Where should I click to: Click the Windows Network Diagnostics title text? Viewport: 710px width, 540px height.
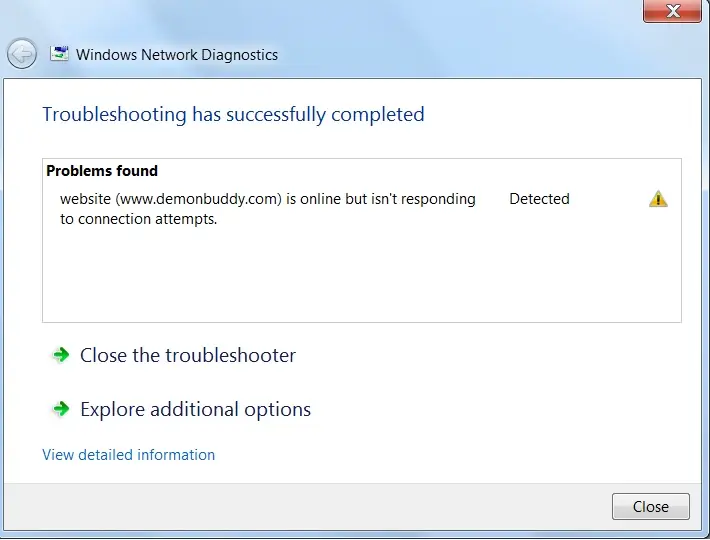tap(177, 55)
